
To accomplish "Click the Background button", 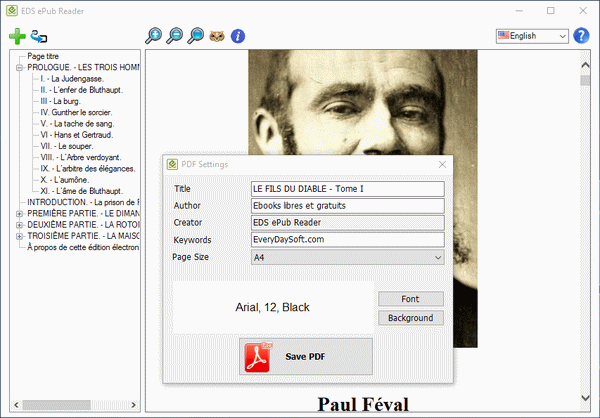I will (x=411, y=318).
